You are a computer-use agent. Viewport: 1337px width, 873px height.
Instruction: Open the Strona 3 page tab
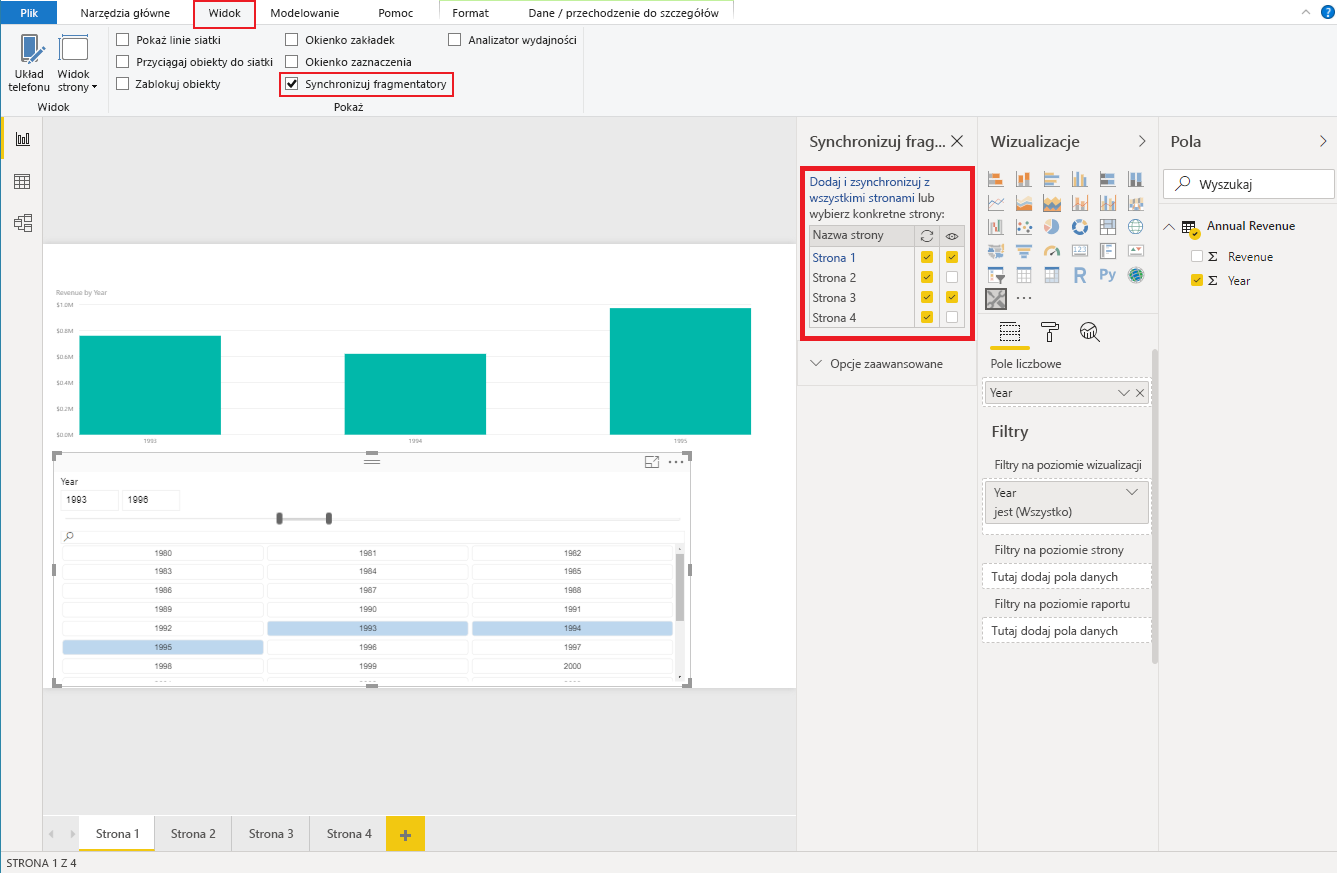(x=269, y=831)
